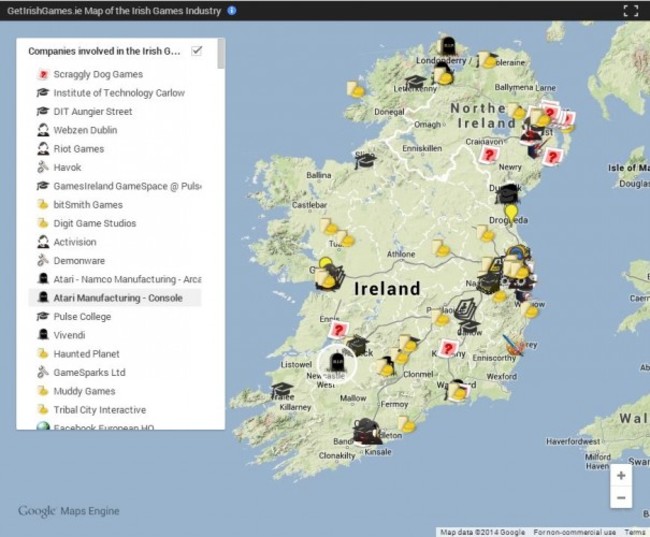Enter fullscreen with the top-right icon

point(631,11)
